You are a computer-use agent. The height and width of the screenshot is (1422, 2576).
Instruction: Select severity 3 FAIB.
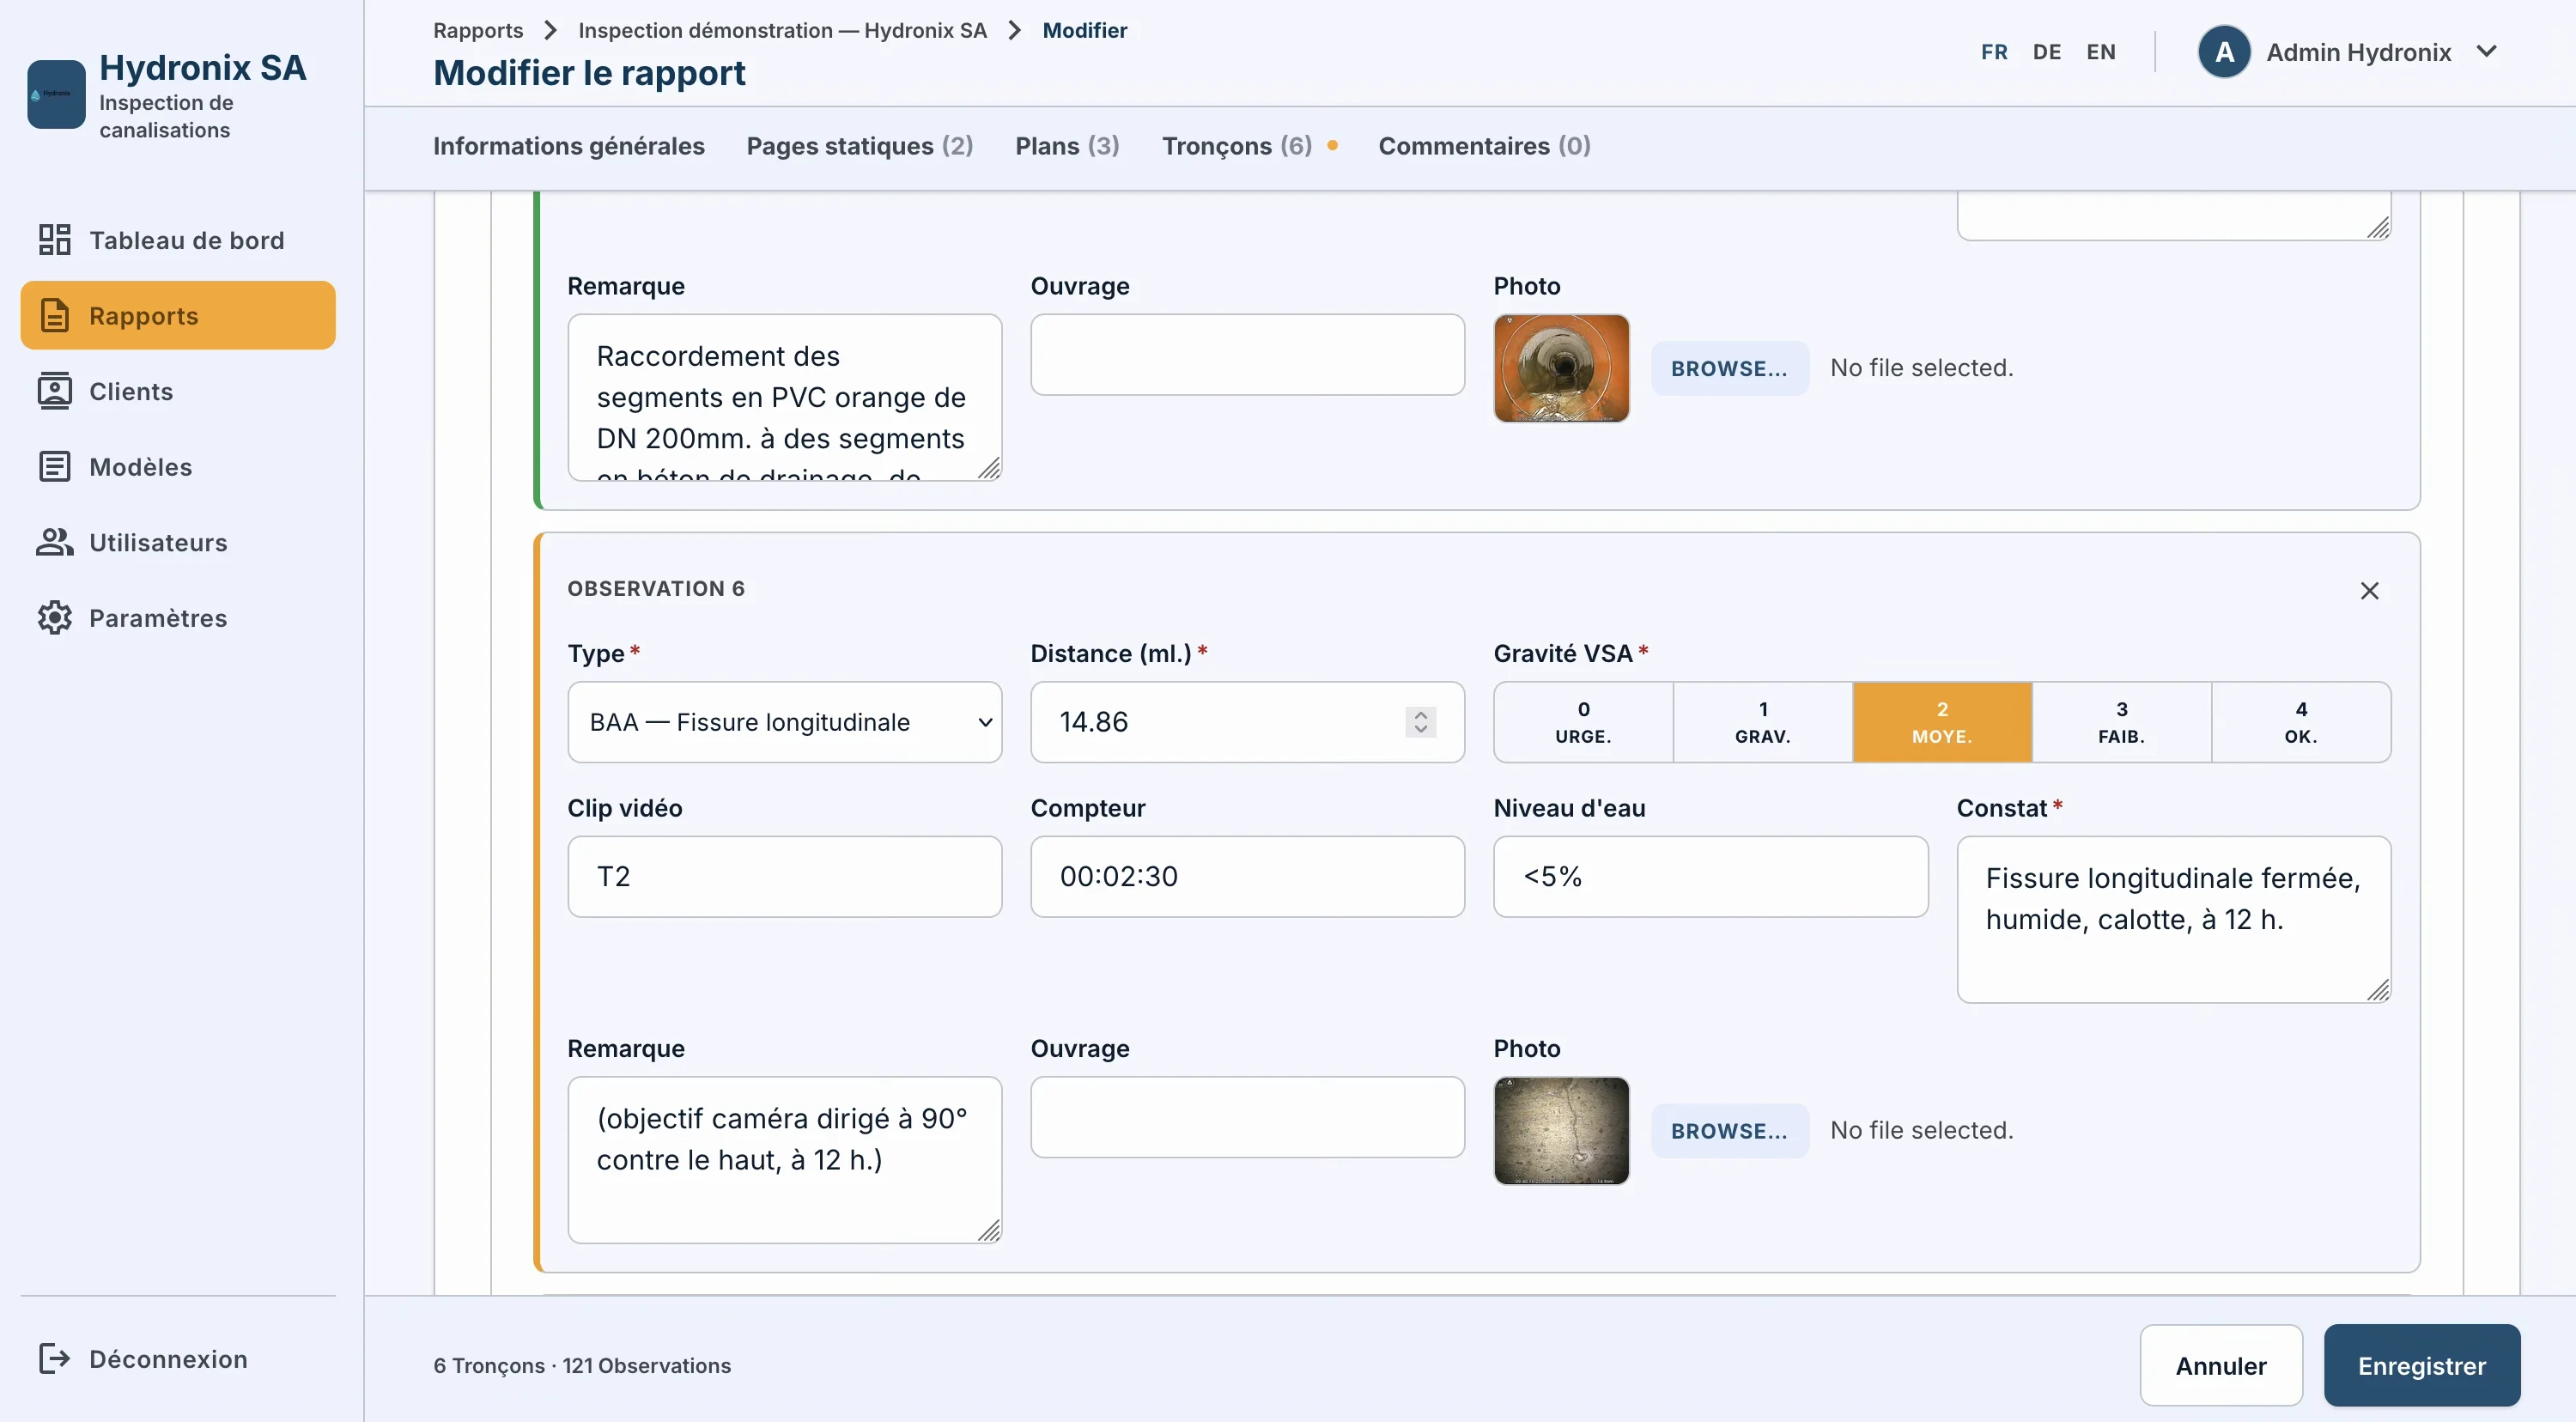2121,722
